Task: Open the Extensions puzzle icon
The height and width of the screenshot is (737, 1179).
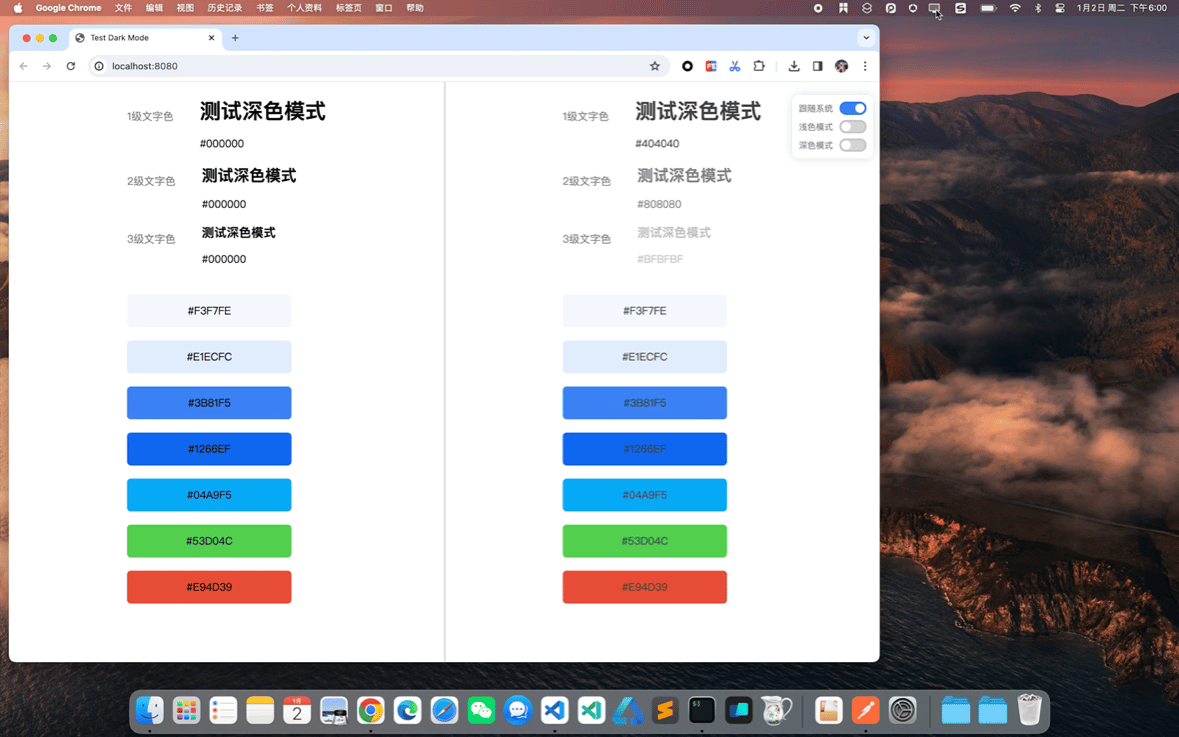Action: pos(759,66)
